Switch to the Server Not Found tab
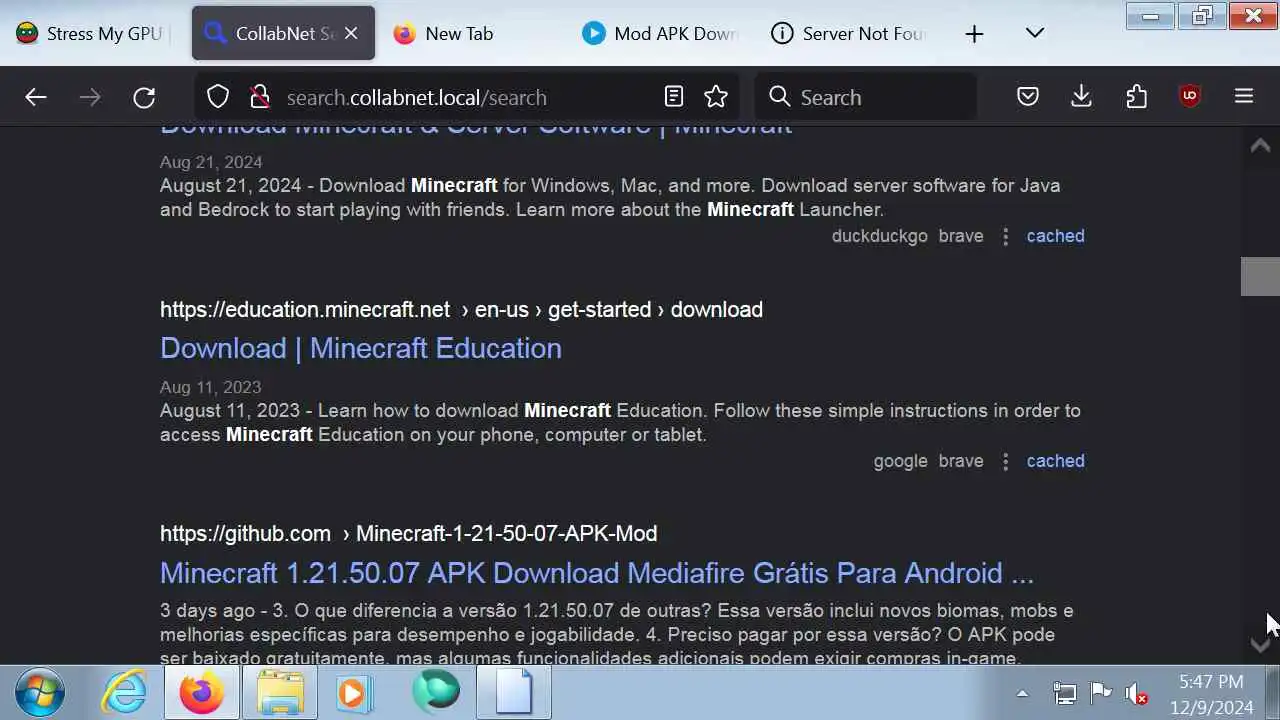 (850, 34)
